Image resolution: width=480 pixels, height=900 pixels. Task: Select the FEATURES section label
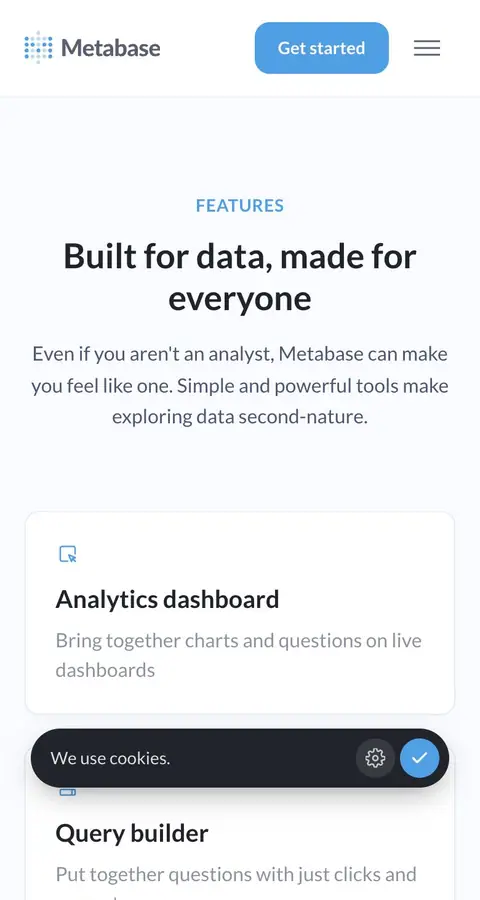click(240, 205)
